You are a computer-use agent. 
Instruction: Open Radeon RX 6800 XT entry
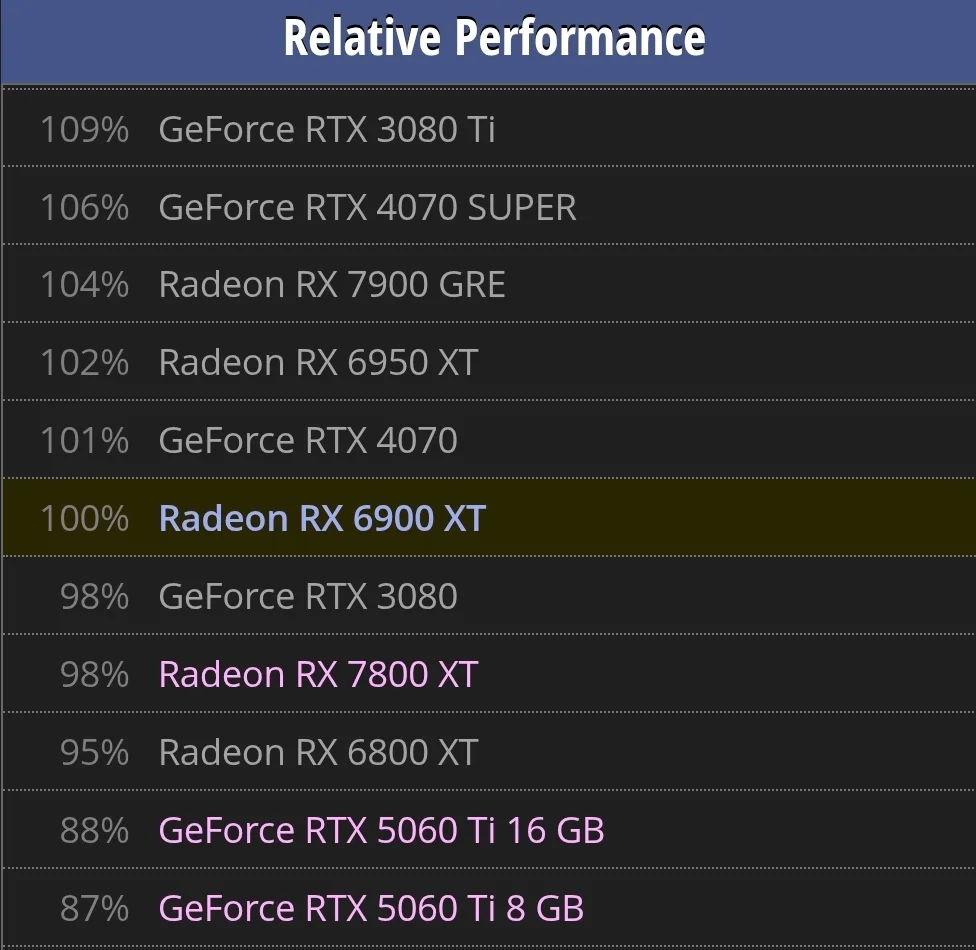point(318,752)
